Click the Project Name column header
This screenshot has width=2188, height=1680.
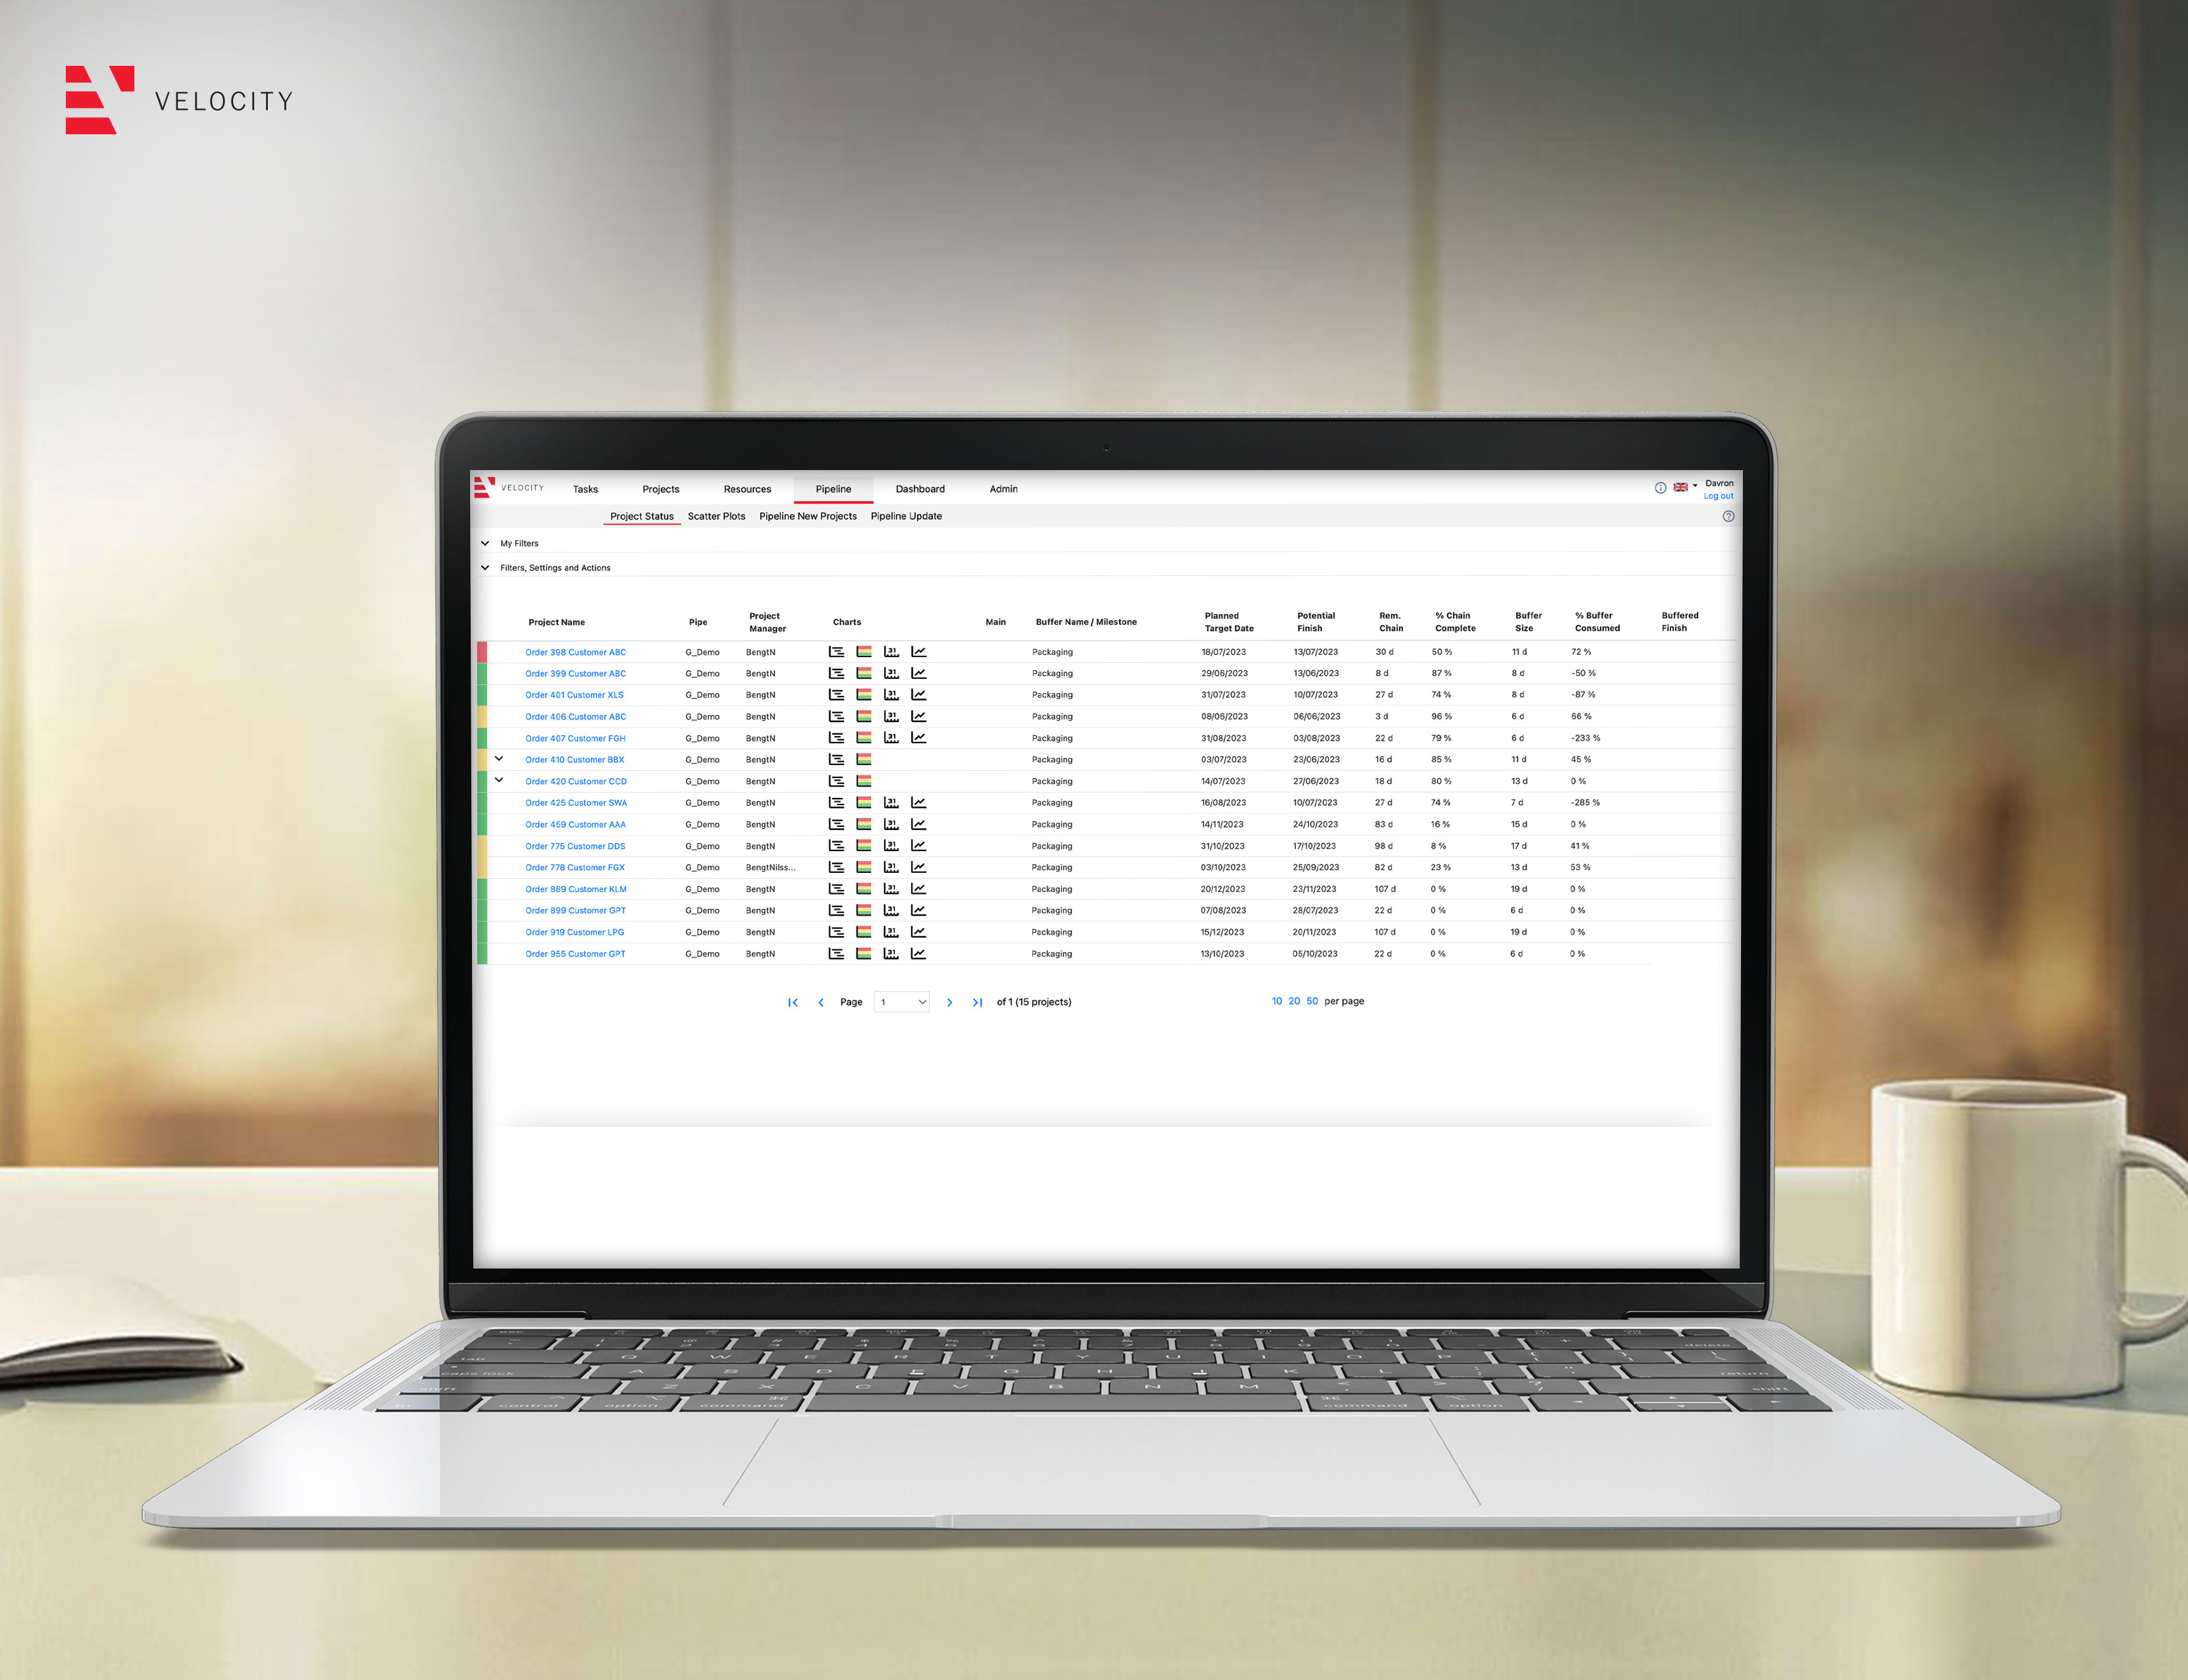click(557, 622)
